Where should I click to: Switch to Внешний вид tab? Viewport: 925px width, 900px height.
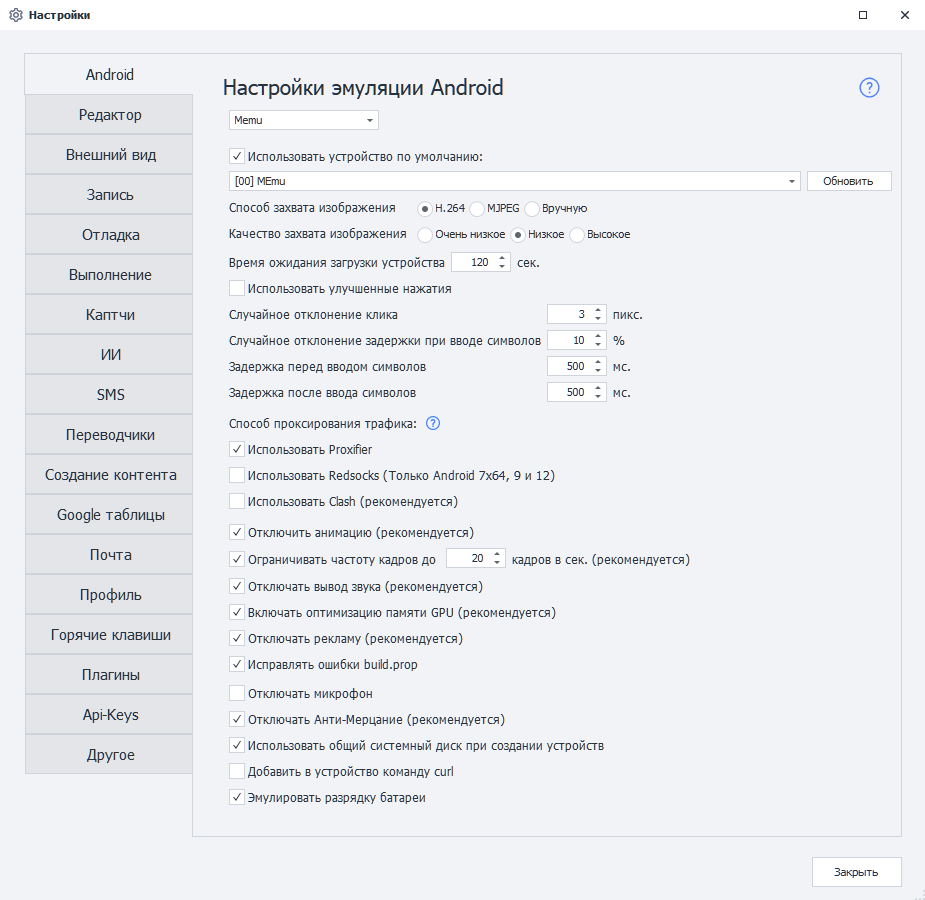pos(109,155)
